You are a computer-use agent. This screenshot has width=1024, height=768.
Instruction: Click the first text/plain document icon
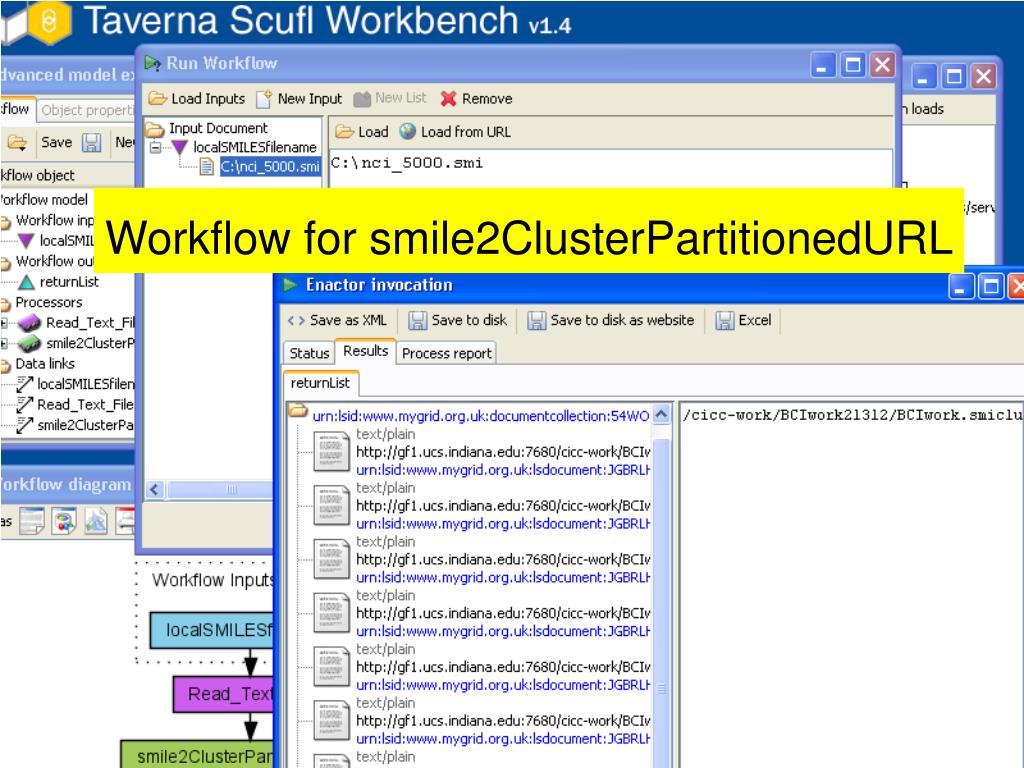331,452
